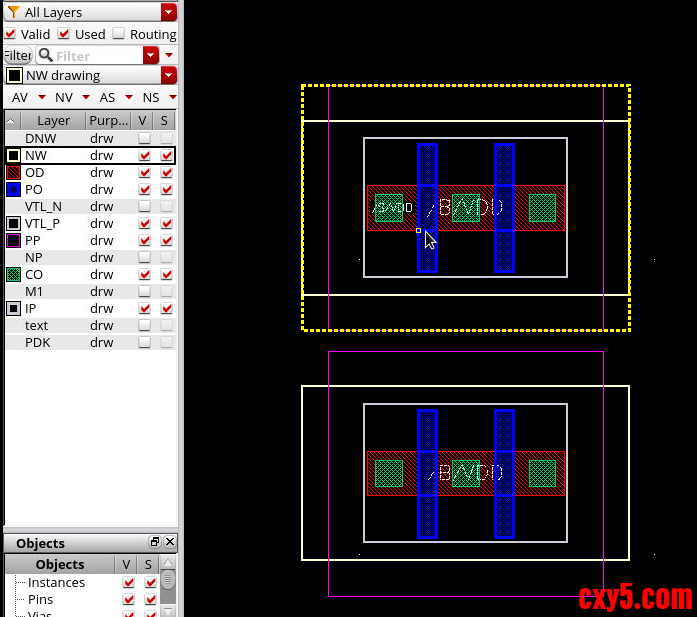Click the NS button

(x=151, y=97)
